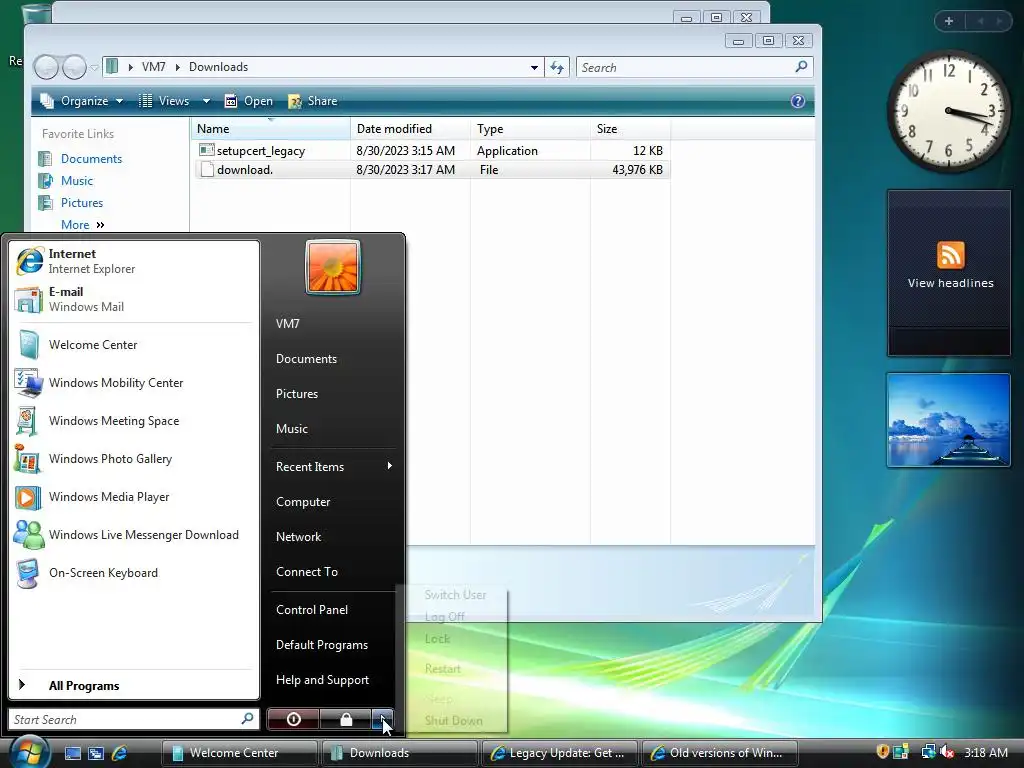Open Control Panel from Start menu
The height and width of the screenshot is (768, 1024).
tap(333, 610)
